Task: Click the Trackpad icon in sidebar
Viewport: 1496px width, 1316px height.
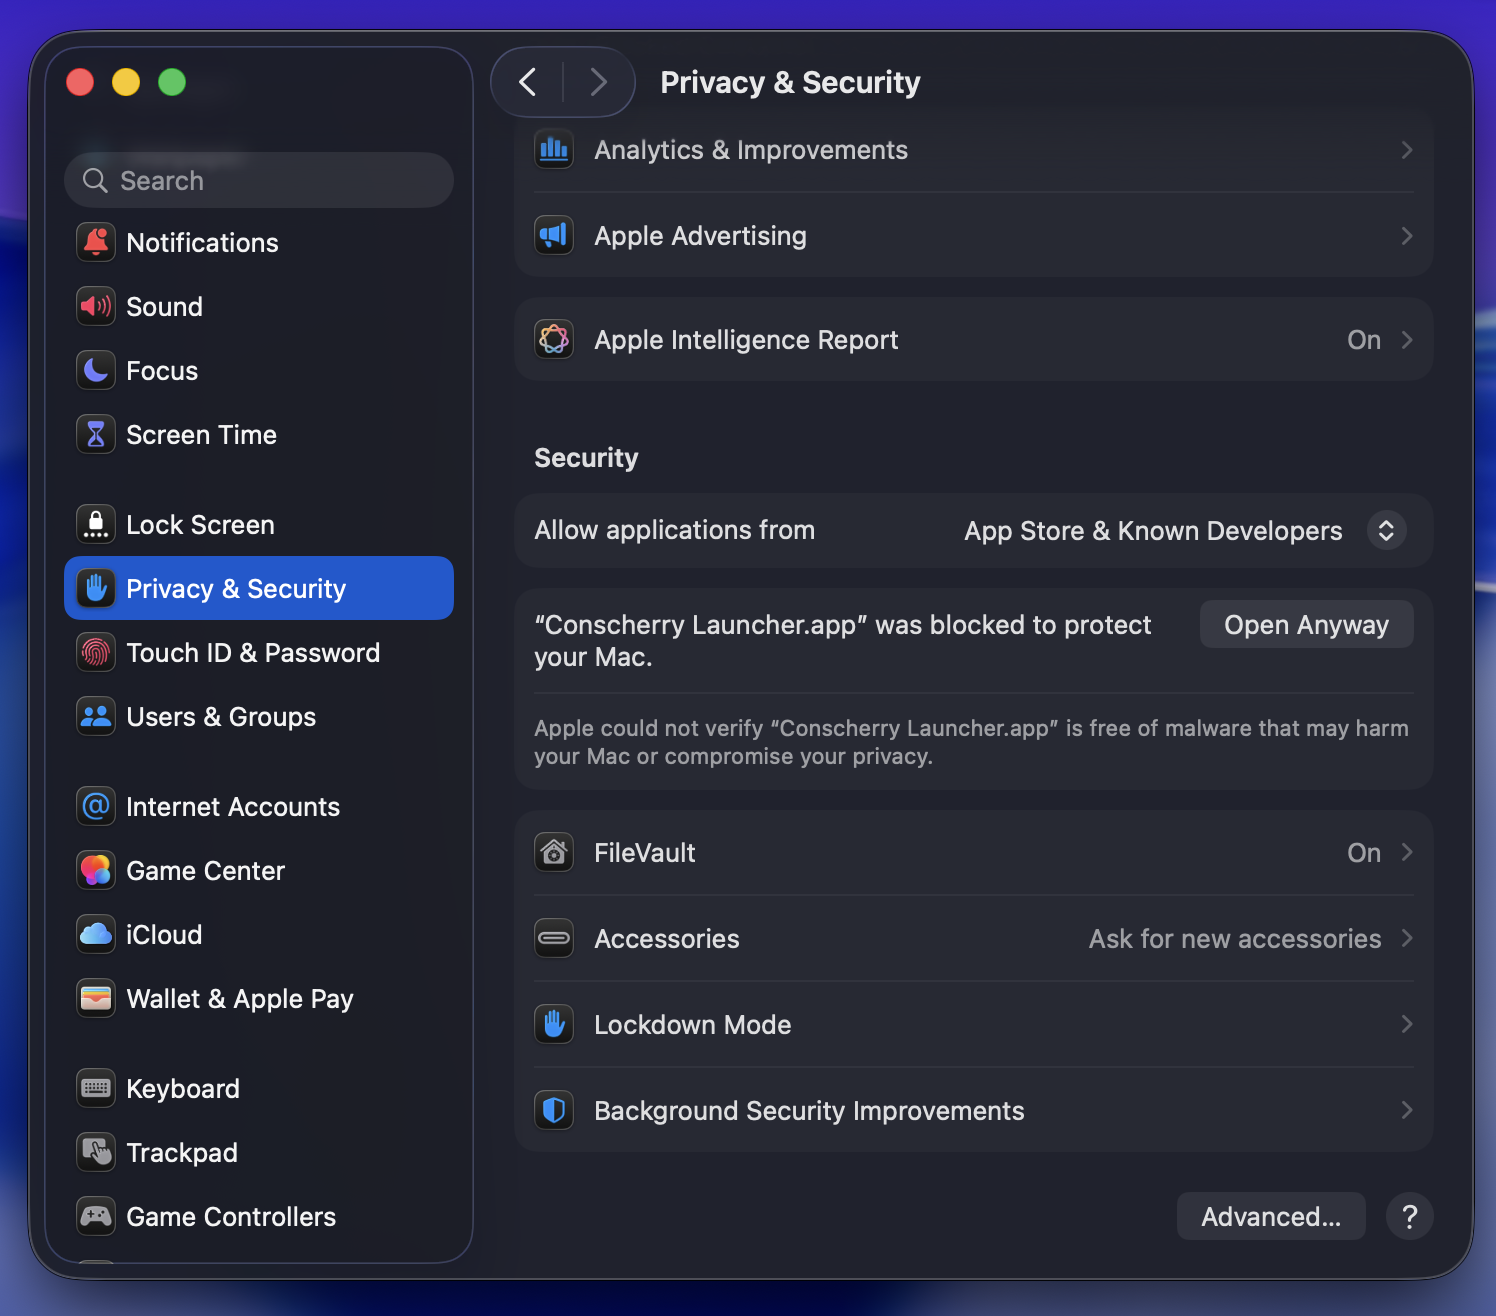Action: coord(96,1153)
